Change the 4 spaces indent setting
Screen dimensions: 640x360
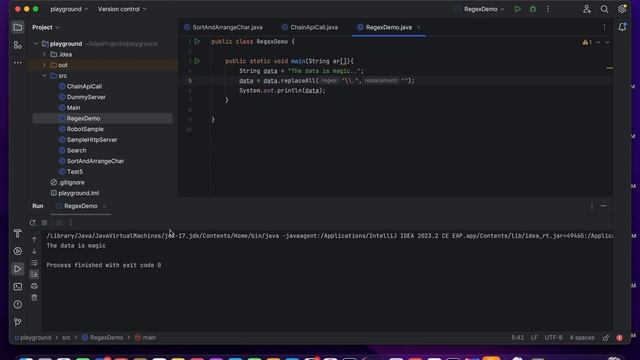click(x=582, y=338)
